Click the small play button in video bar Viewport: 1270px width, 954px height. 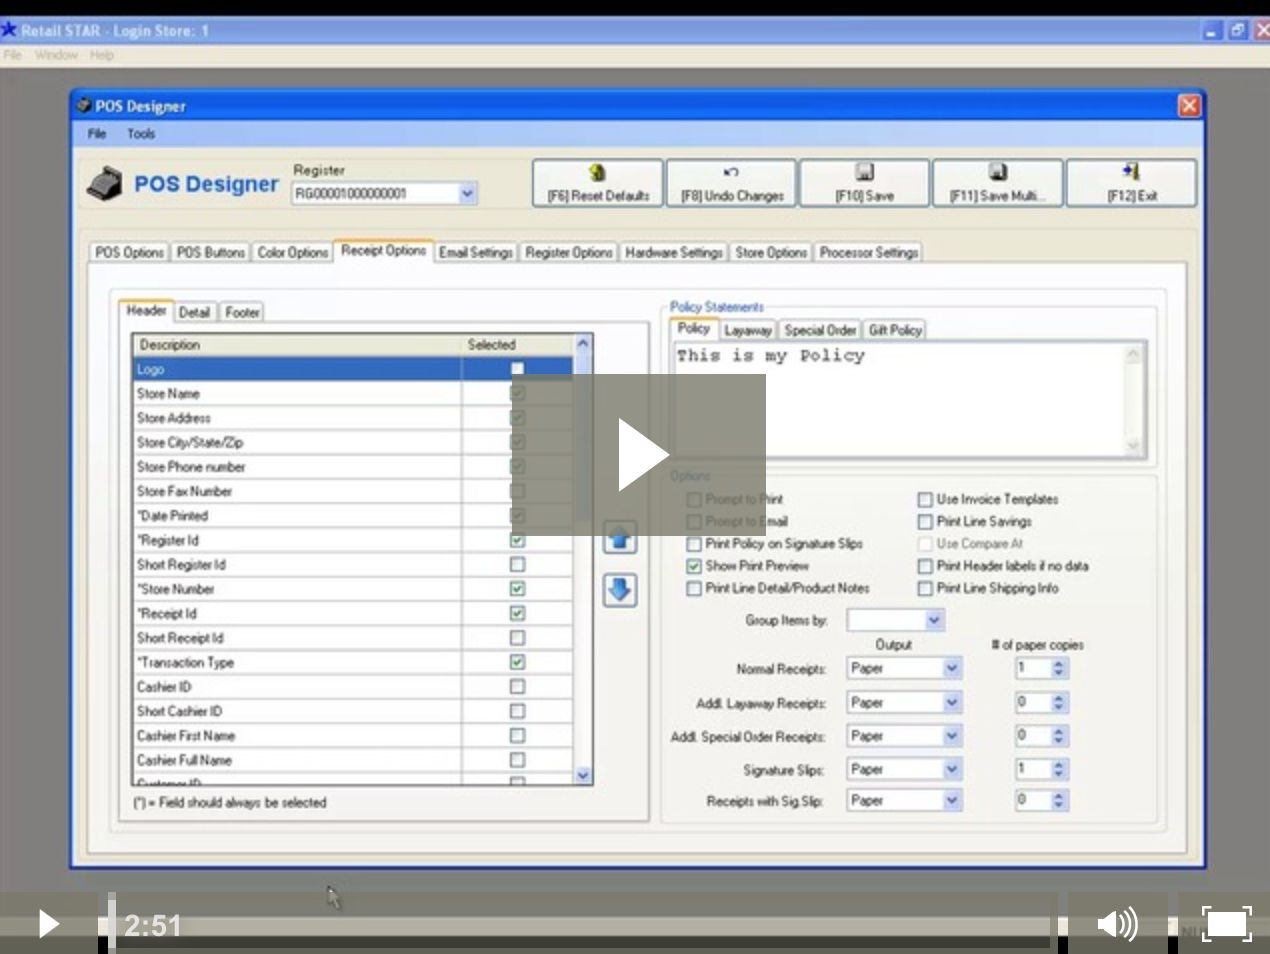(x=48, y=923)
